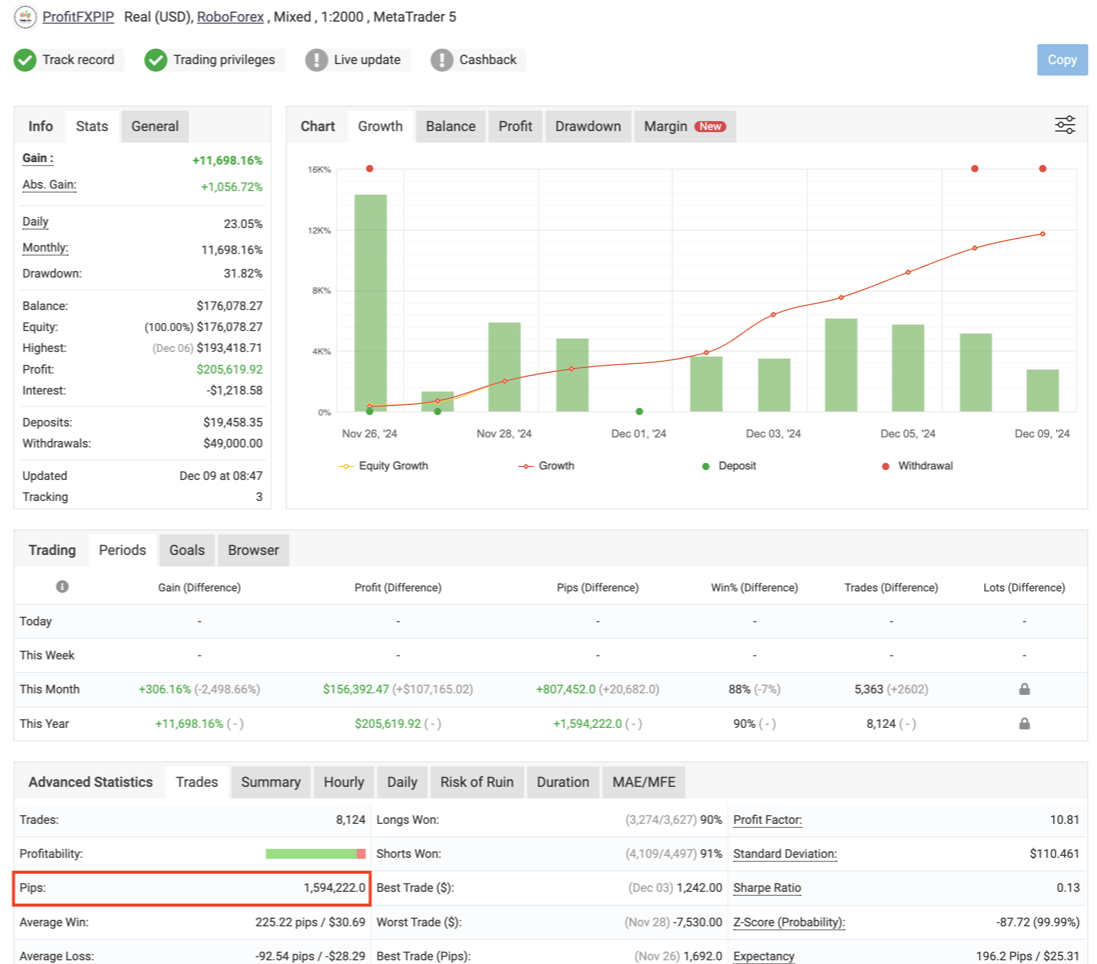Click the Trading privileges checkmark icon
This screenshot has width=1097, height=964.
[155, 60]
